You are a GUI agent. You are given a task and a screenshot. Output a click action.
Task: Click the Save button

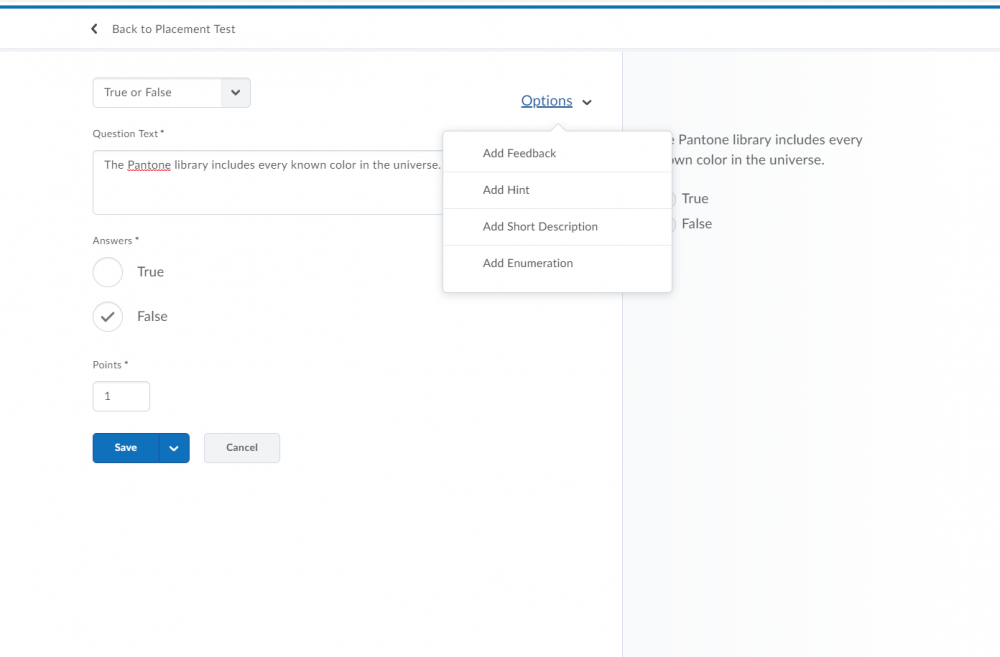[125, 447]
